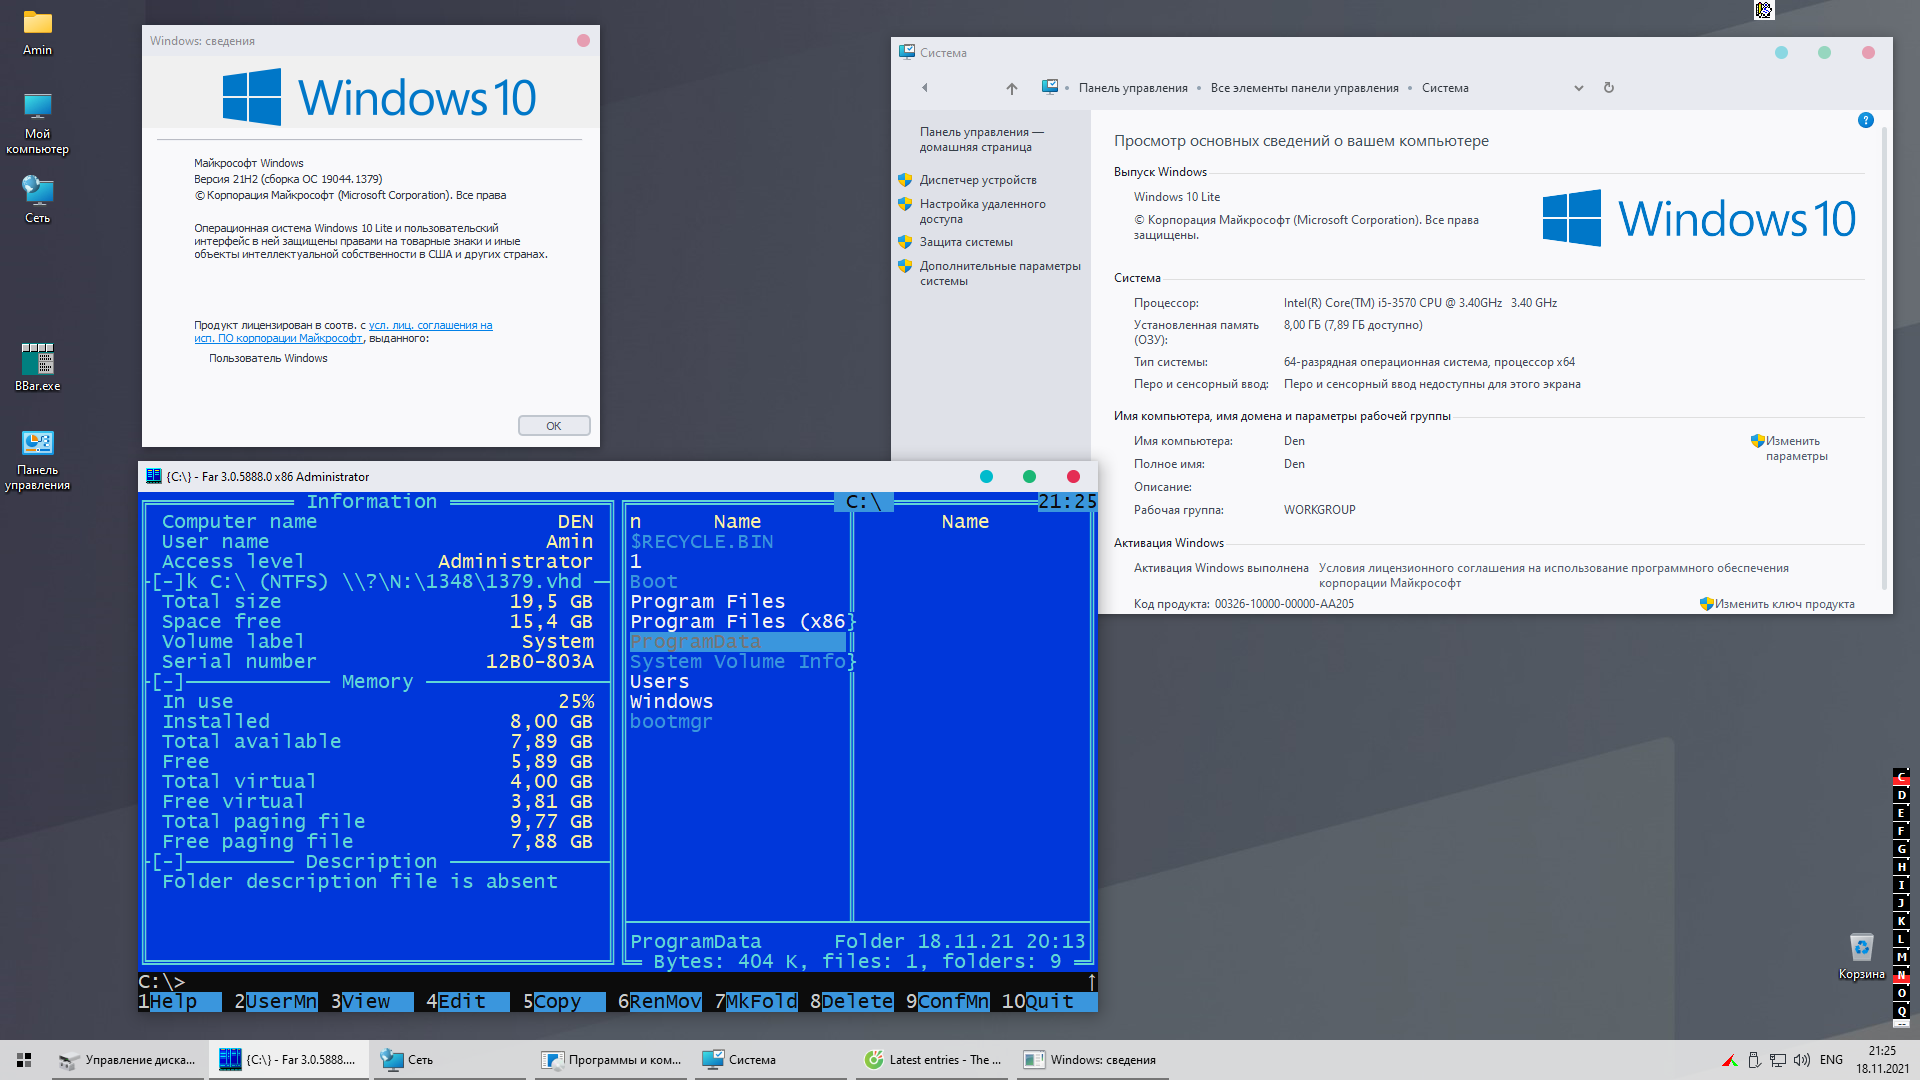Open the ENG language selector in tray
The height and width of the screenshot is (1080, 1920).
(x=1831, y=1060)
